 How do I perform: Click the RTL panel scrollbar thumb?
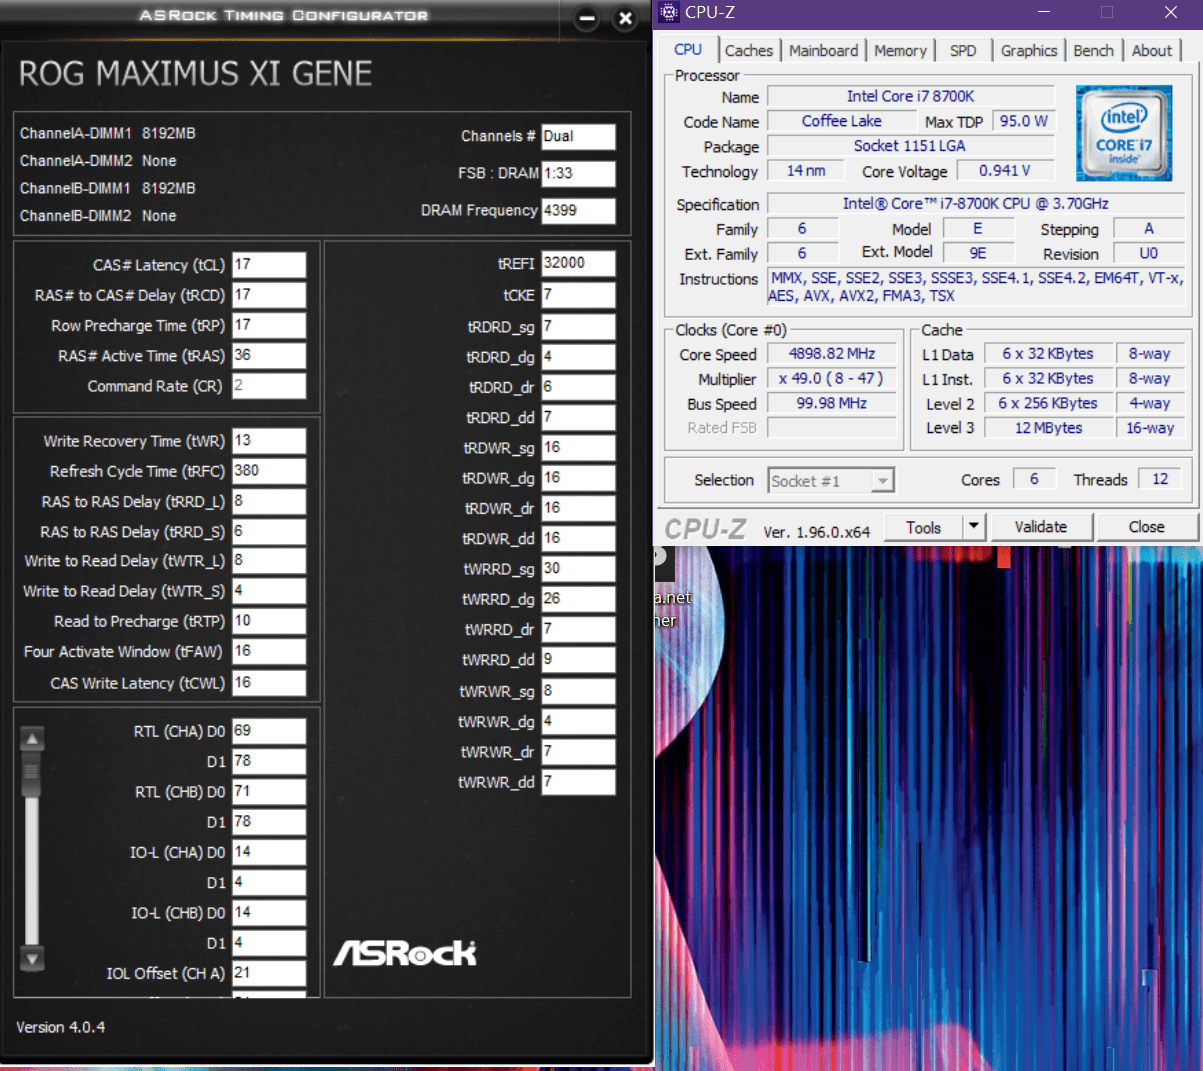pos(32,772)
